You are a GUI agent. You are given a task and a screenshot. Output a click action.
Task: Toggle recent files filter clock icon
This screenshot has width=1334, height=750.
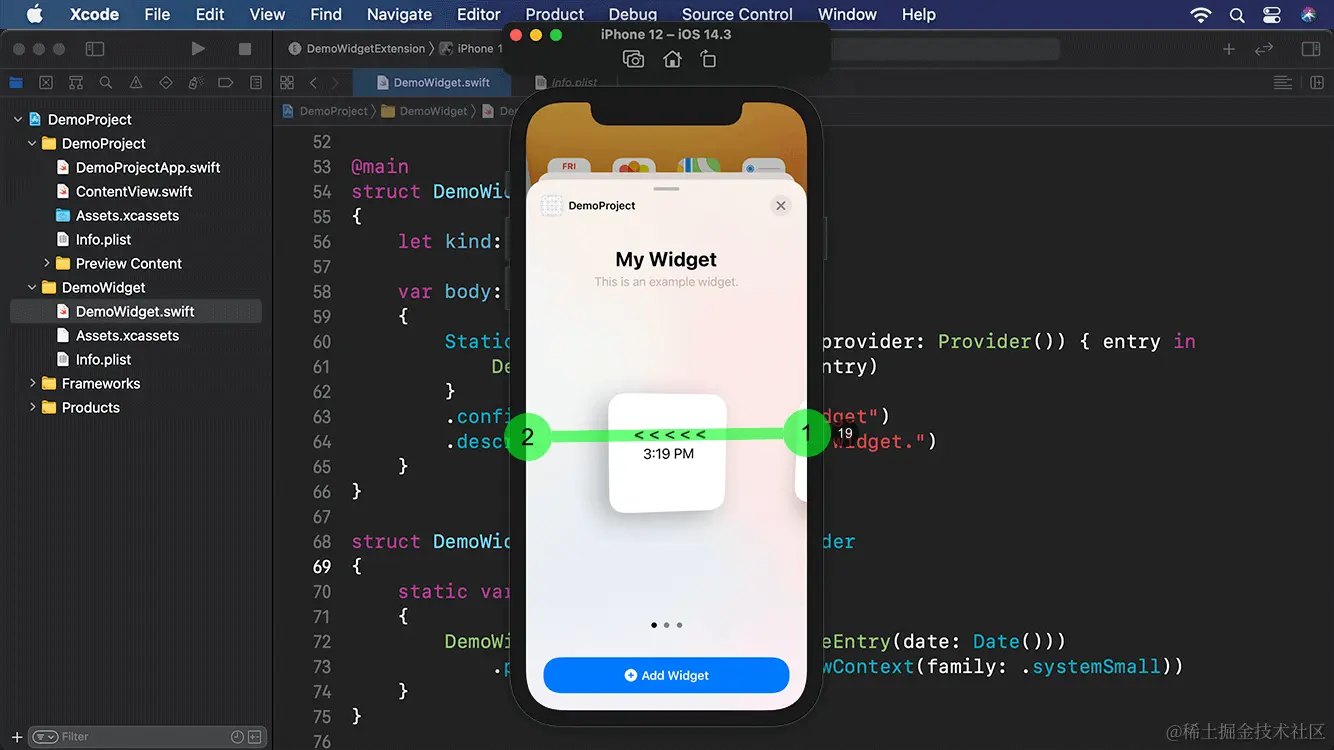(237, 737)
